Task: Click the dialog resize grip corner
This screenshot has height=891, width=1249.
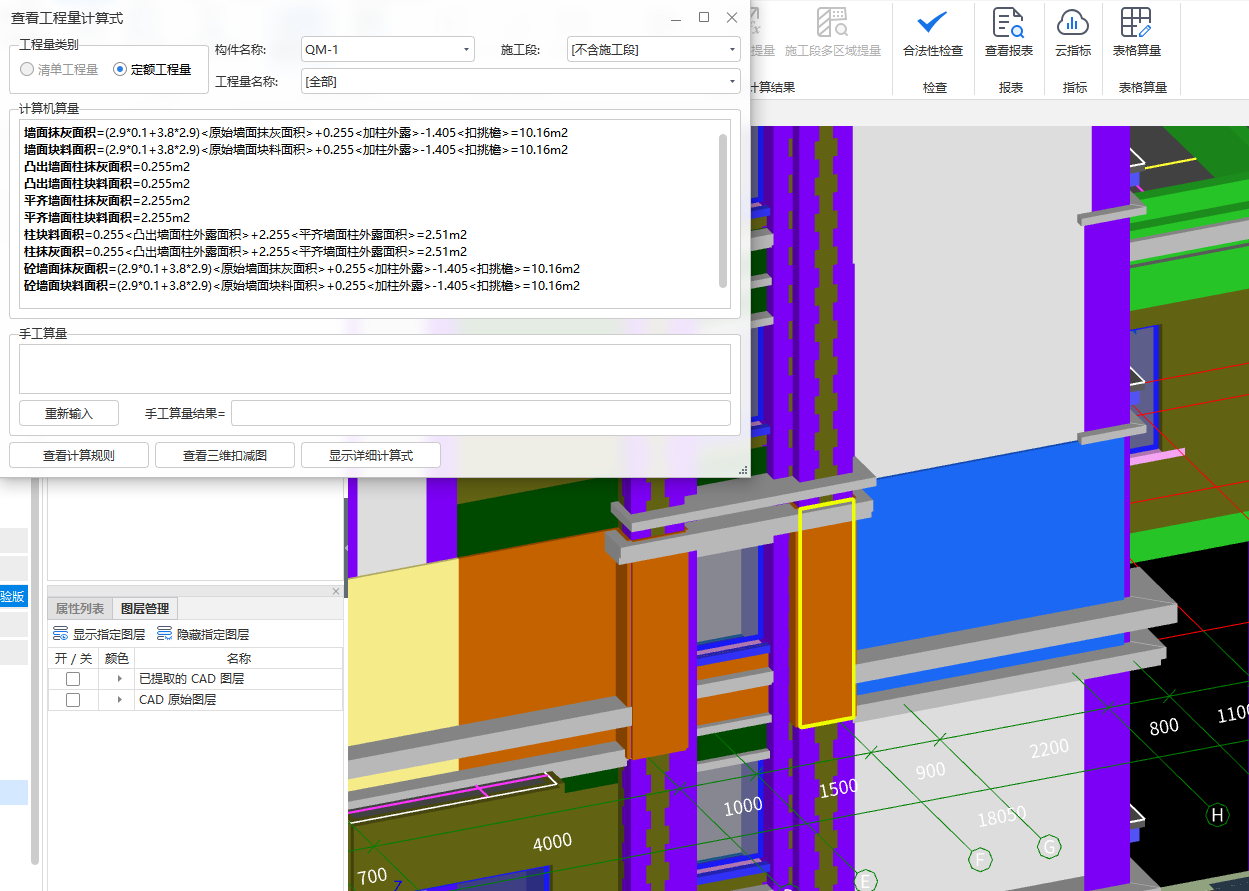Action: tap(743, 470)
